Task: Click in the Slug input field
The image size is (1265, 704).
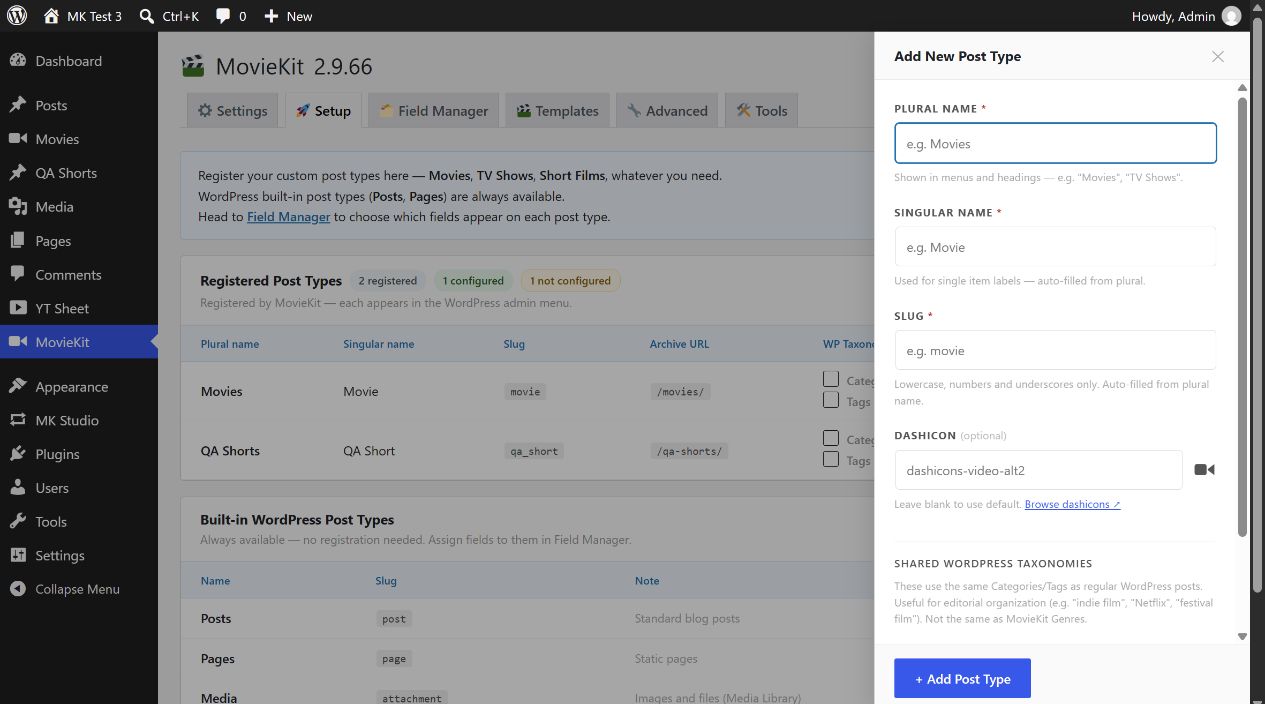Action: 1055,350
